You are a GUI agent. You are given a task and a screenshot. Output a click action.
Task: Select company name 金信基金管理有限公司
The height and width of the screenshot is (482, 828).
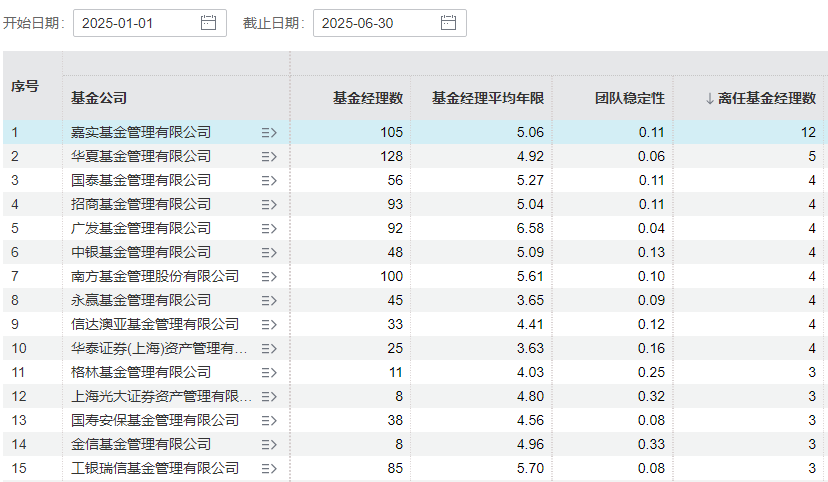point(141,445)
